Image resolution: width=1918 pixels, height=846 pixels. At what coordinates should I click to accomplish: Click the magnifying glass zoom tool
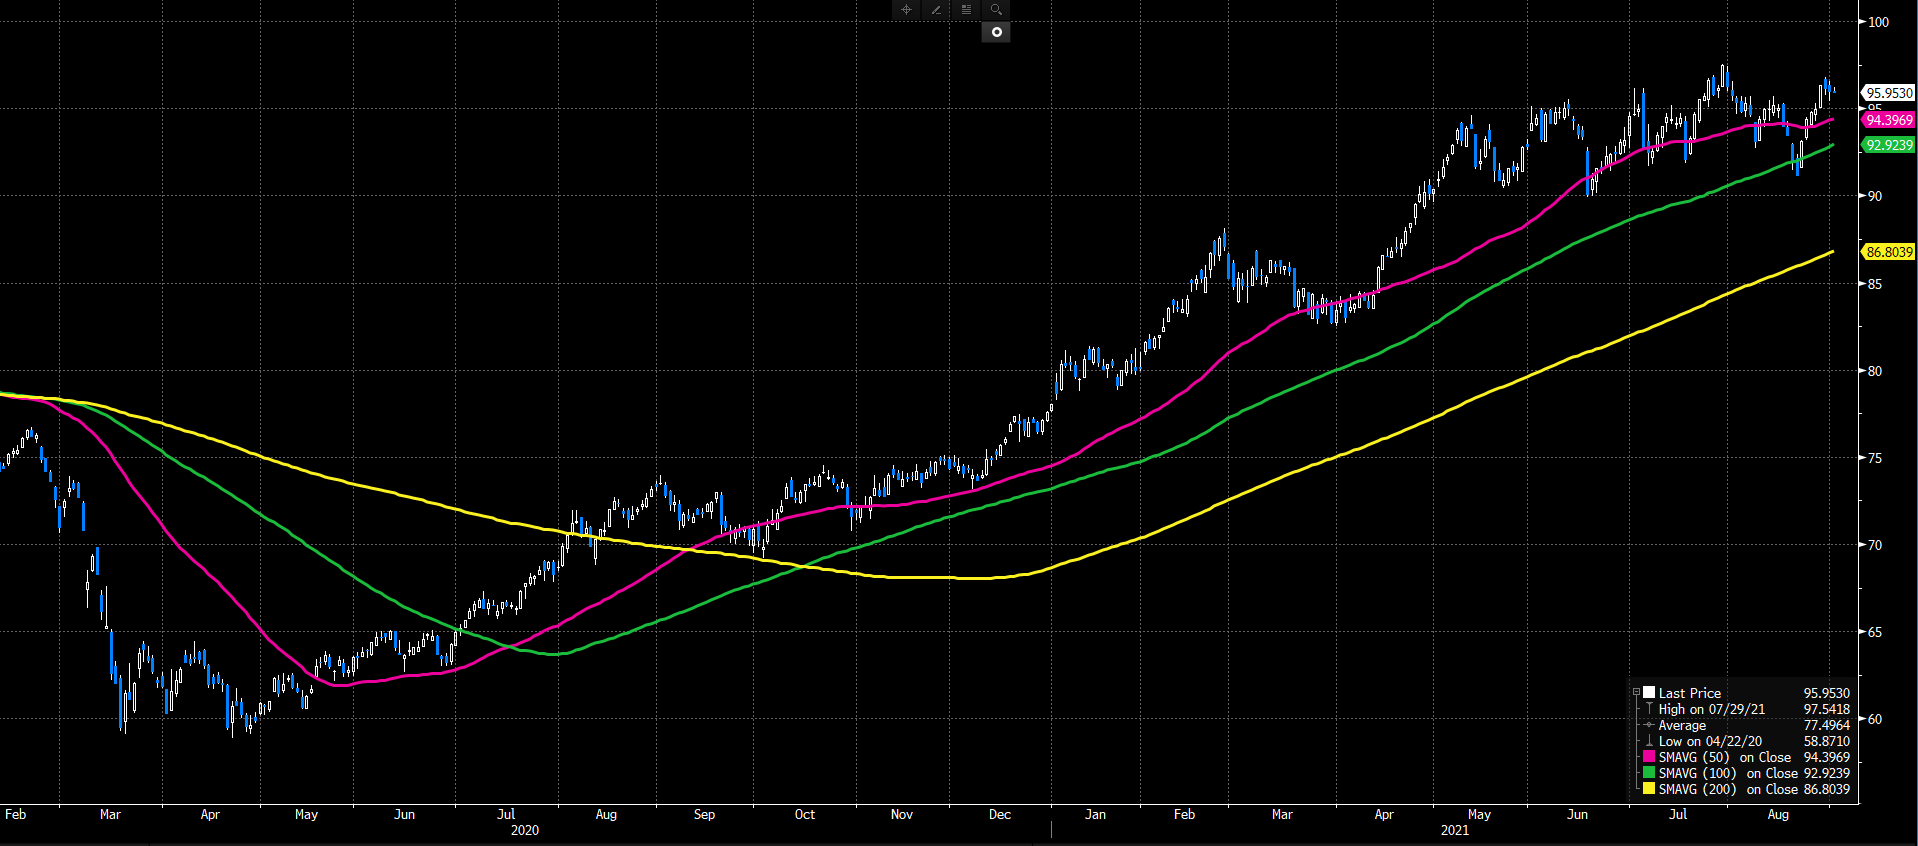996,9
